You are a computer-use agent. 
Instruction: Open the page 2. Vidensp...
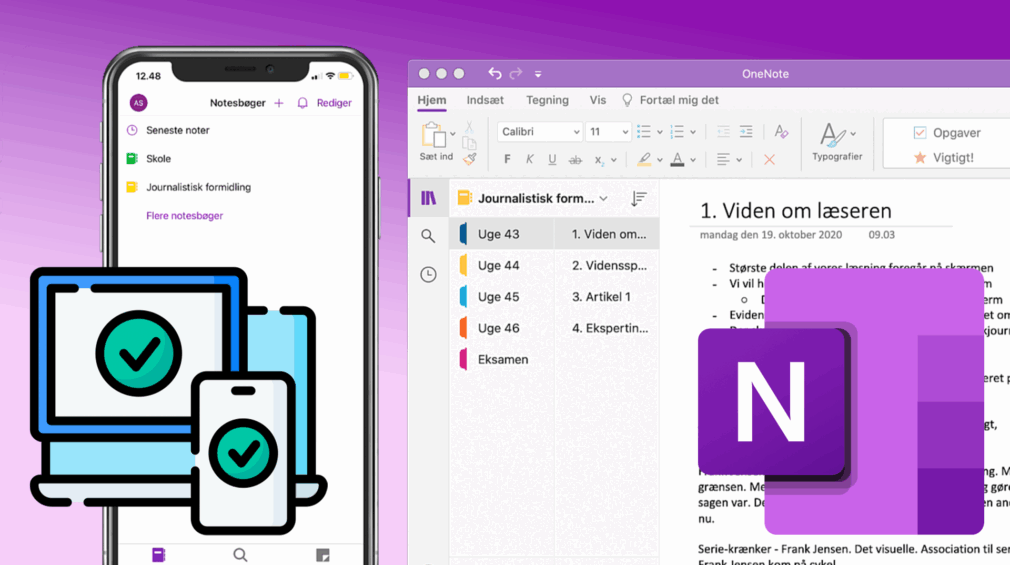coord(607,265)
